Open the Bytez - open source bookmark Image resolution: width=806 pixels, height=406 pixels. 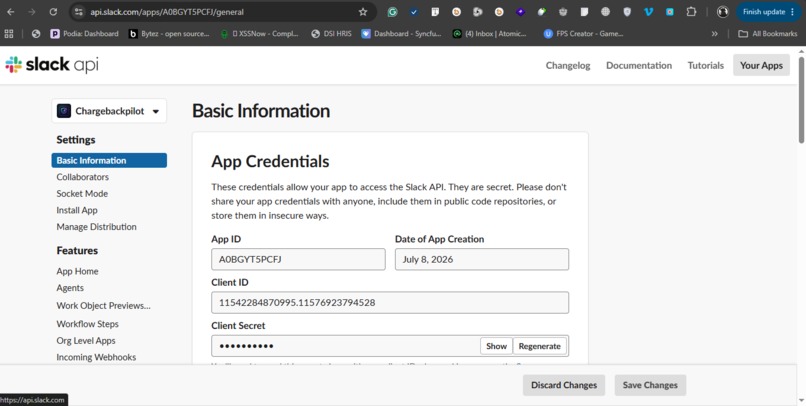[x=169, y=34]
